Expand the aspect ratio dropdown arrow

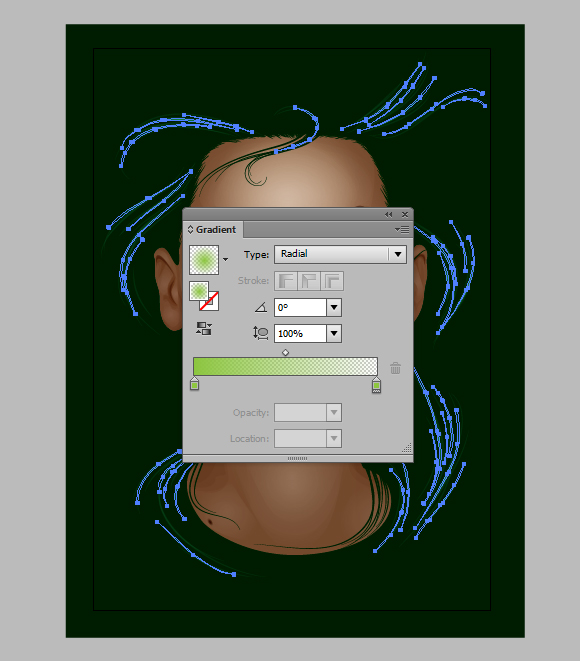tap(334, 333)
